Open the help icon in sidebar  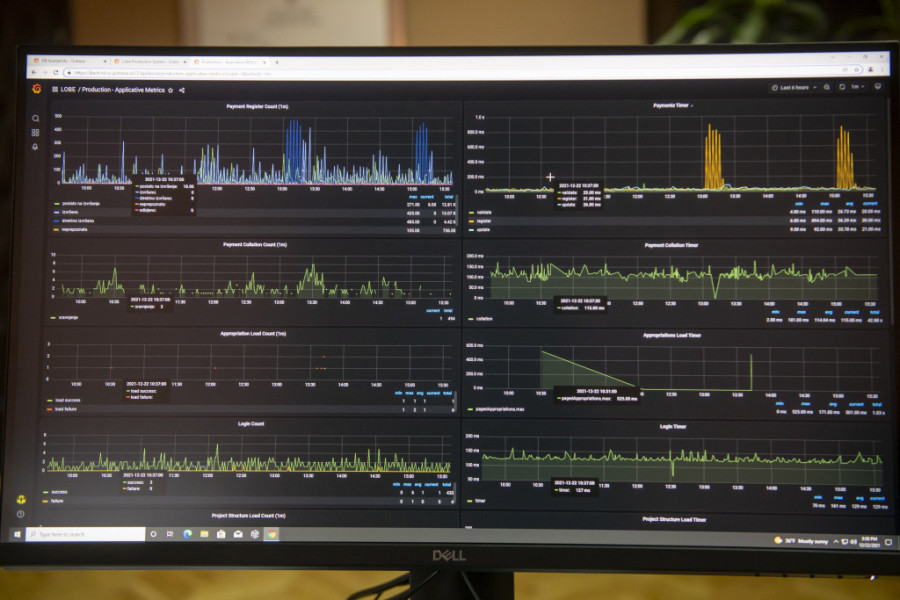[x=21, y=514]
